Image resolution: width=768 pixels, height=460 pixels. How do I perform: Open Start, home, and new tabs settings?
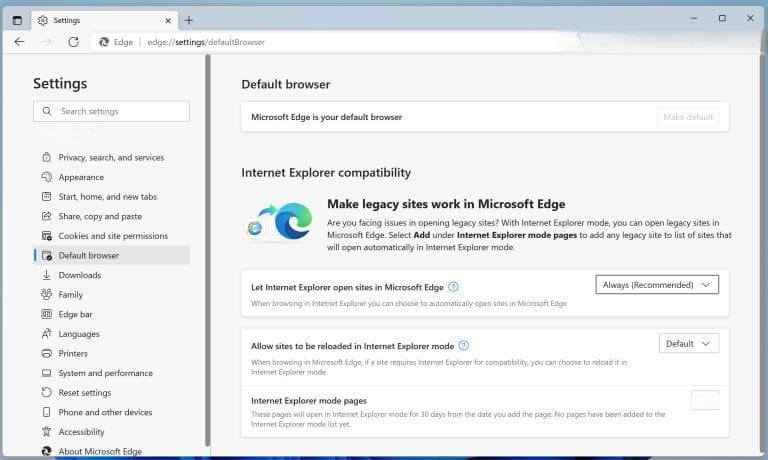click(x=108, y=196)
